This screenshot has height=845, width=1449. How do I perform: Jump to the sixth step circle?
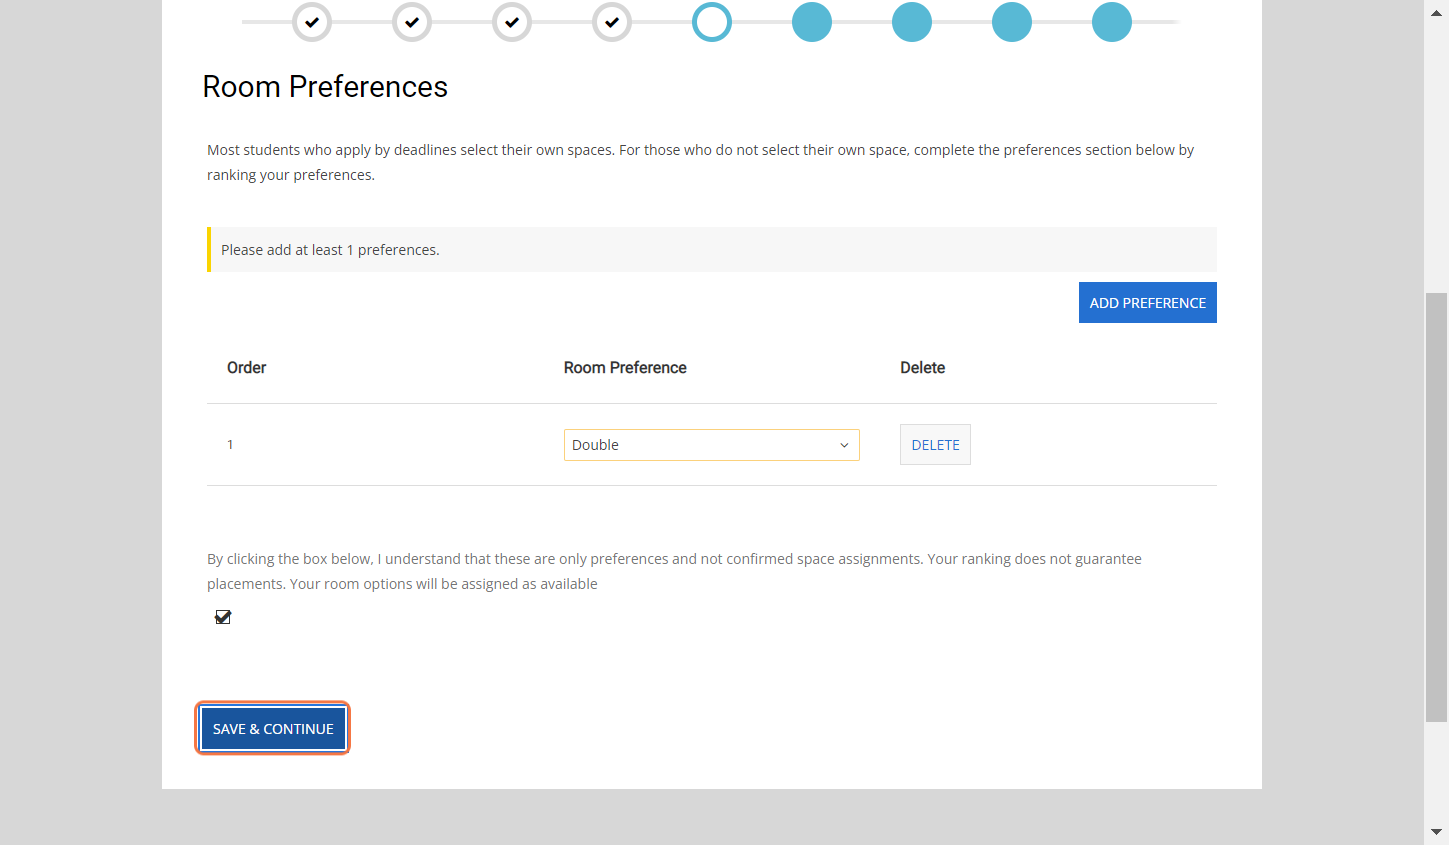(812, 22)
